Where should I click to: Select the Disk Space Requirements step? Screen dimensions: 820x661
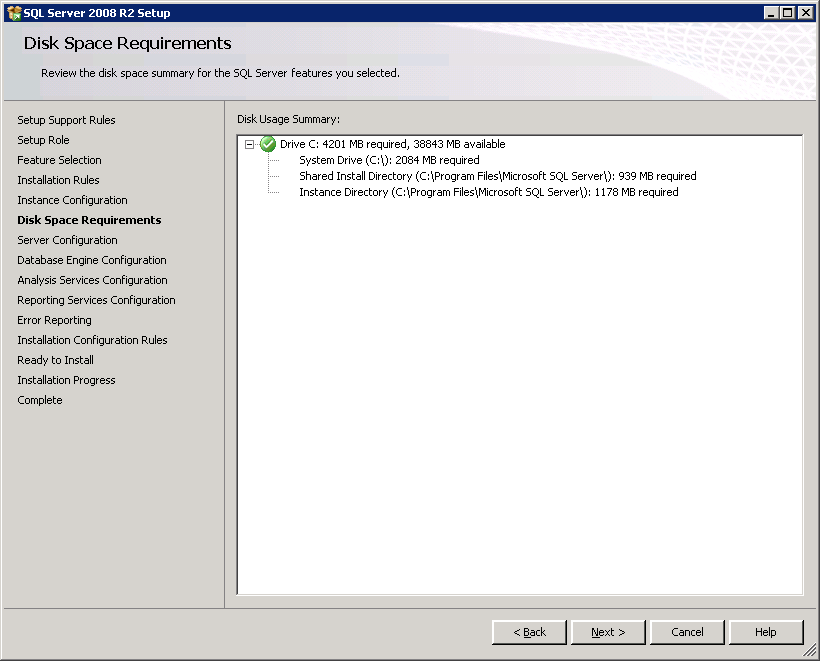coord(89,220)
